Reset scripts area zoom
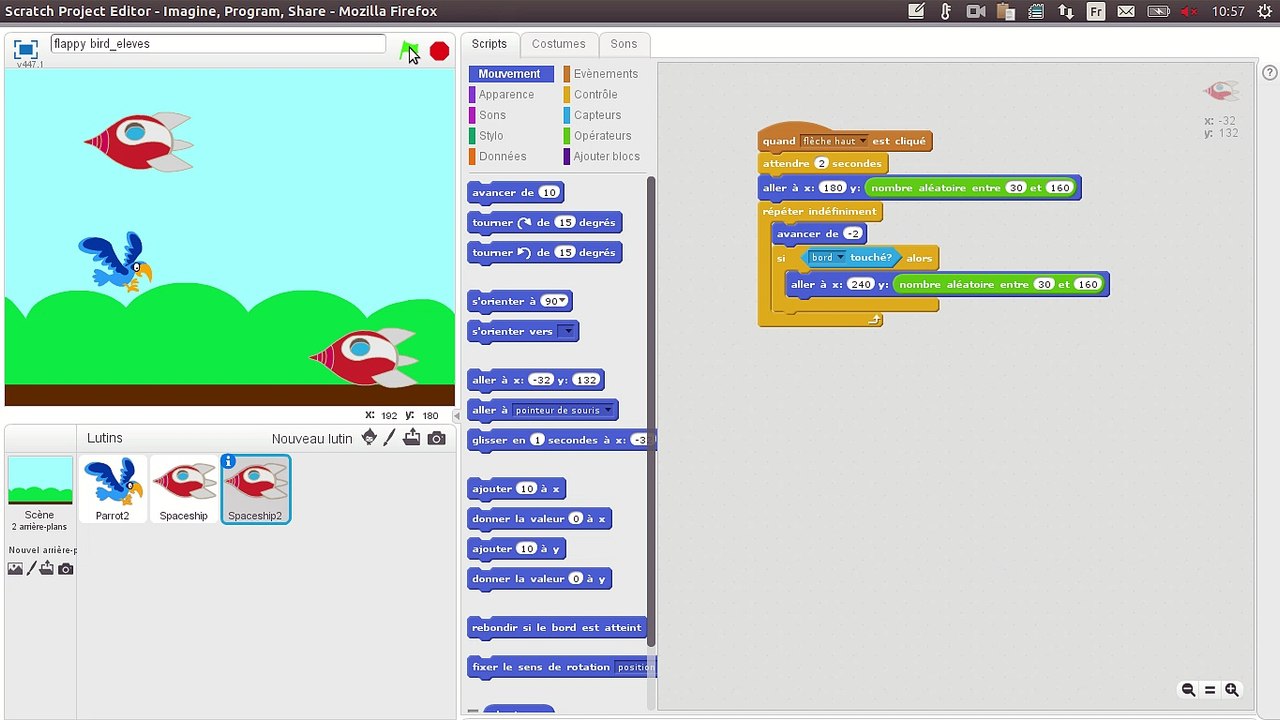This screenshot has width=1280, height=720. [x=1210, y=690]
